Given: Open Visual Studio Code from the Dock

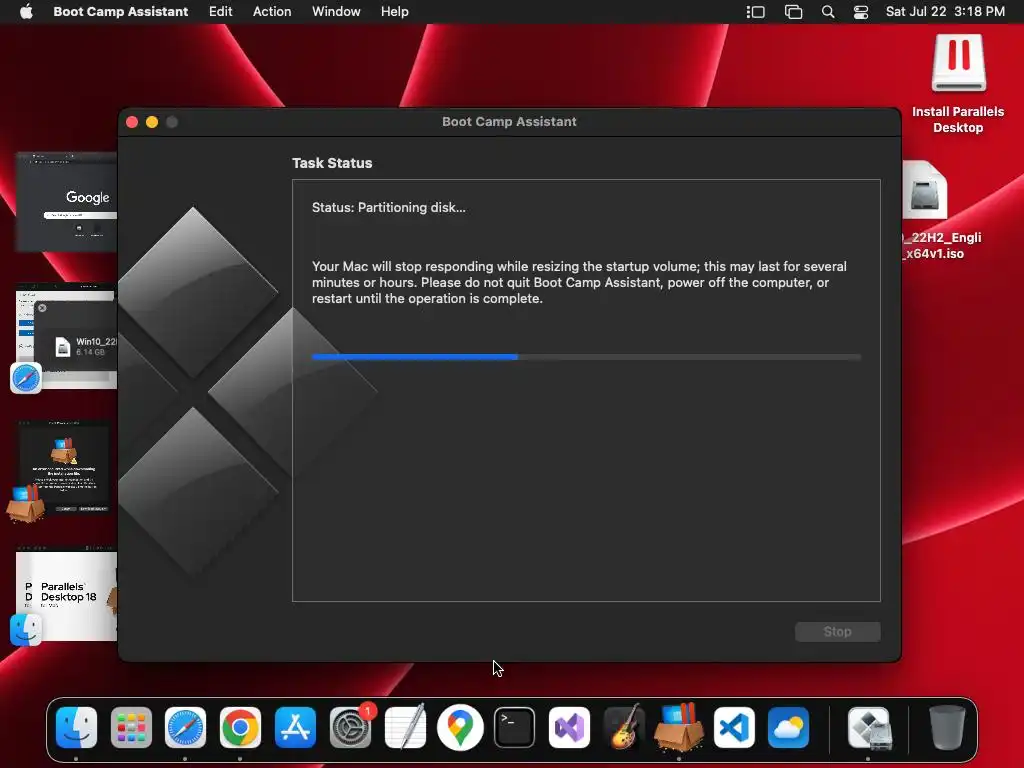Looking at the screenshot, I should [734, 728].
